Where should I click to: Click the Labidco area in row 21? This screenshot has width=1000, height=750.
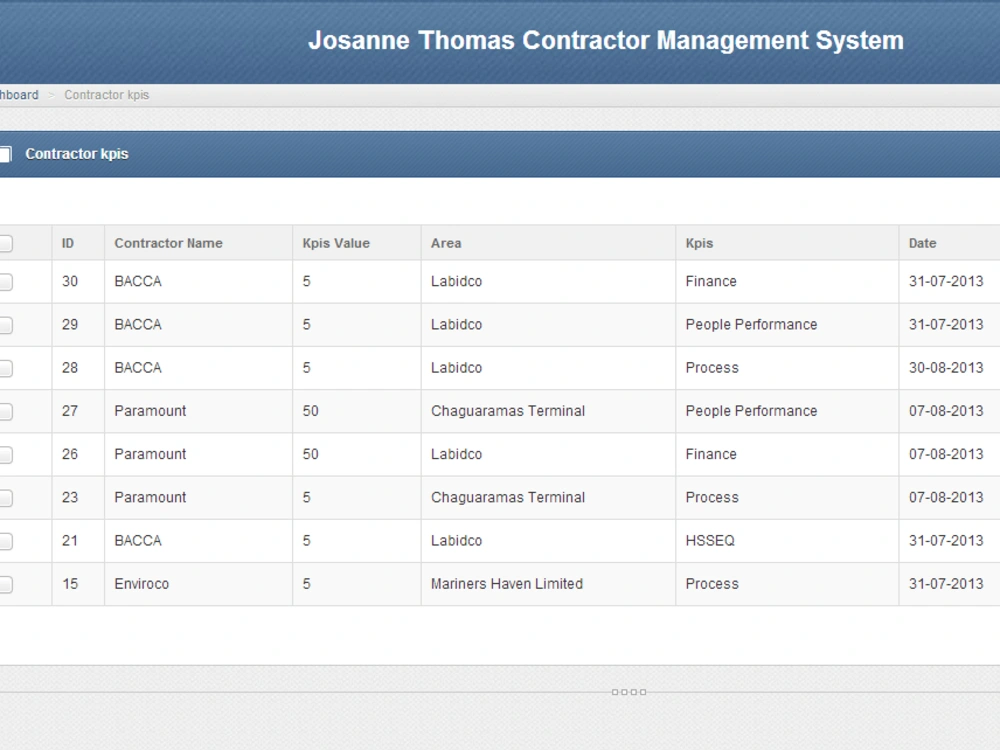456,541
